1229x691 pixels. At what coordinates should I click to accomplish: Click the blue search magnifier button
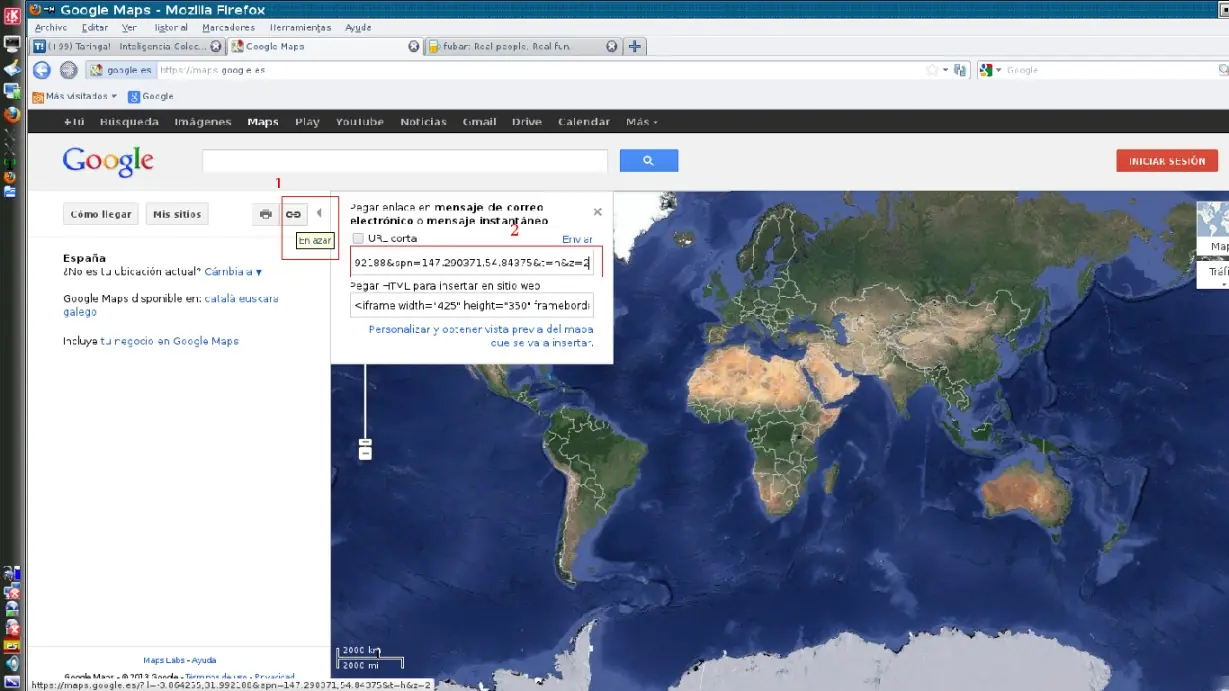[x=649, y=160]
